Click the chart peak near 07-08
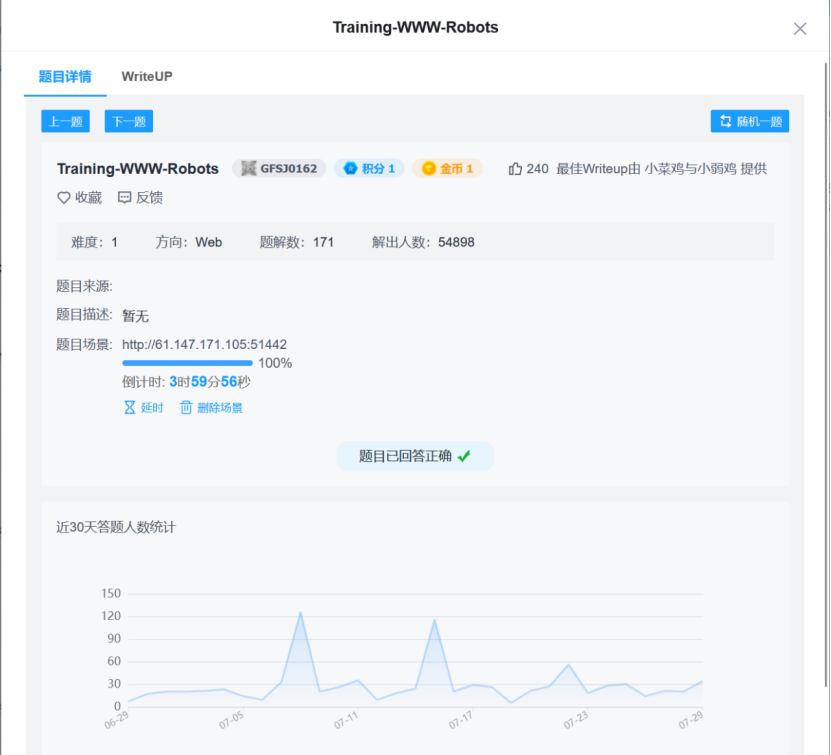Viewport: 831px width, 755px height. pyautogui.click(x=300, y=612)
